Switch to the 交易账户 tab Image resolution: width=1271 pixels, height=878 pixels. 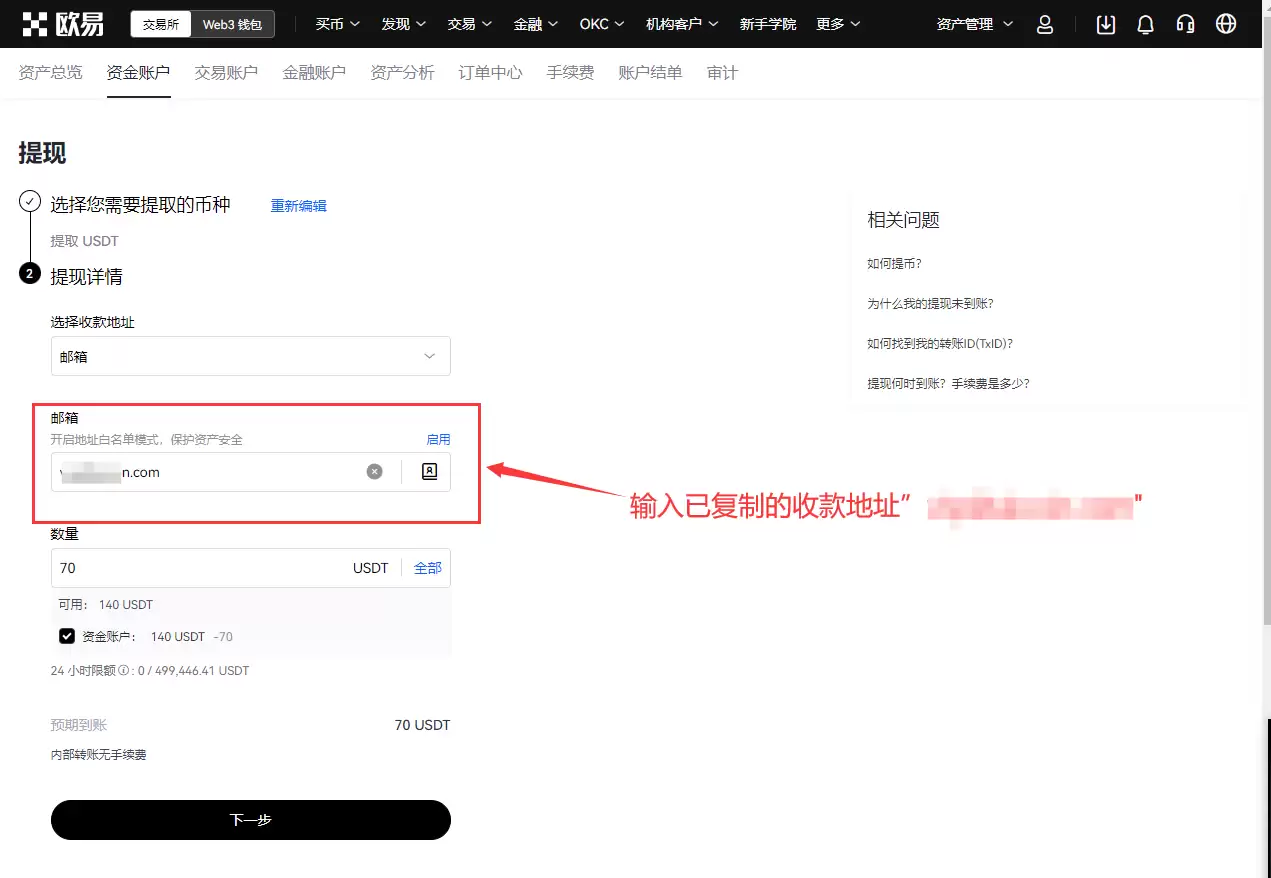[x=225, y=72]
